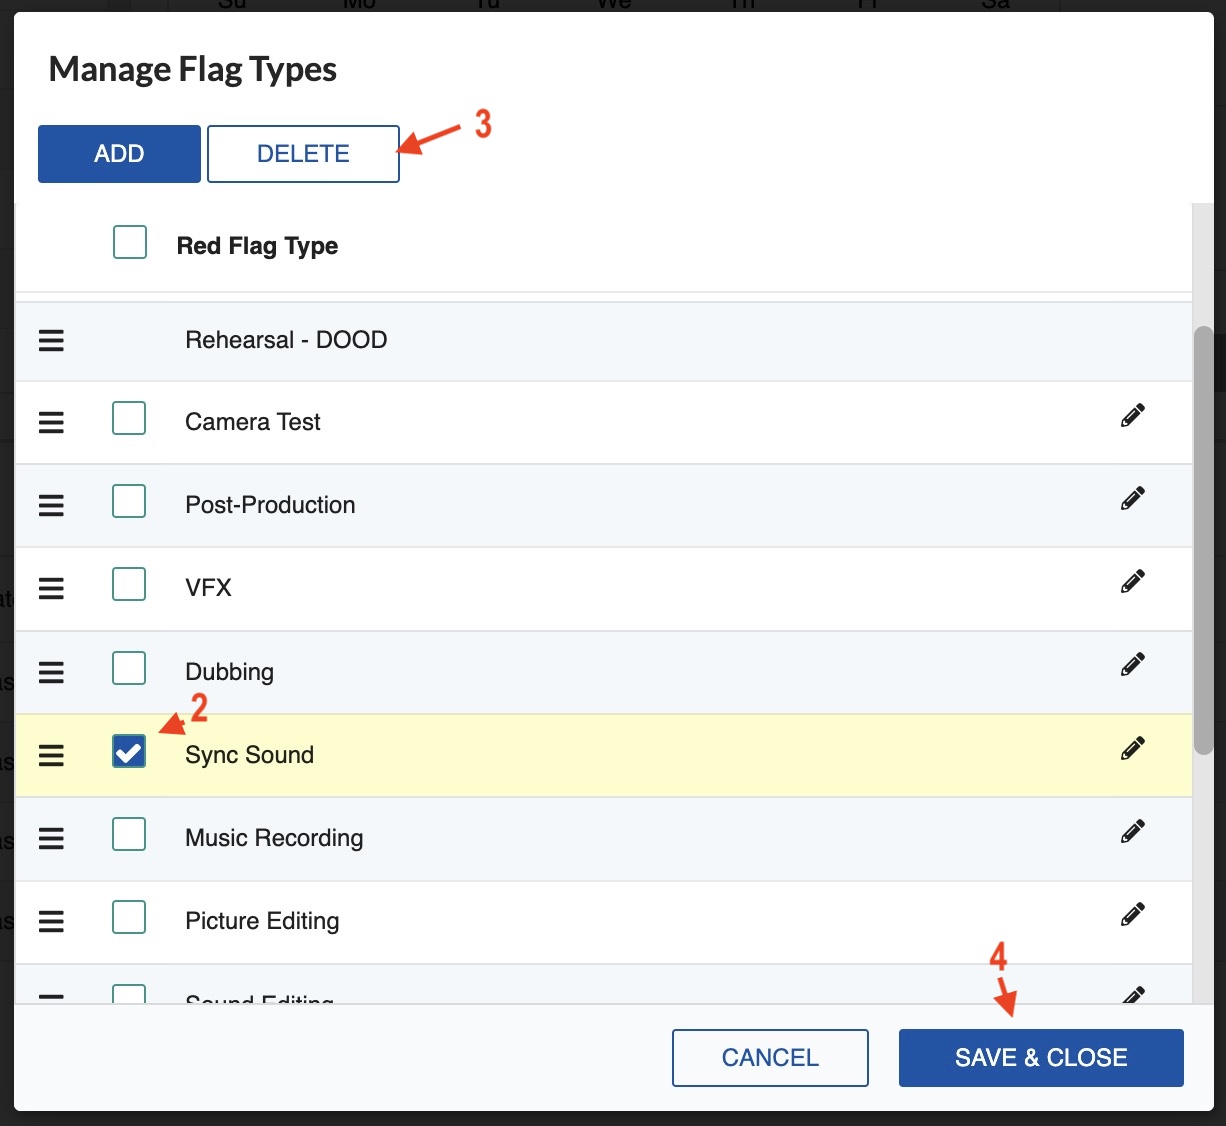This screenshot has width=1226, height=1126.
Task: Edit the Picture Editing flag type
Action: (1132, 915)
